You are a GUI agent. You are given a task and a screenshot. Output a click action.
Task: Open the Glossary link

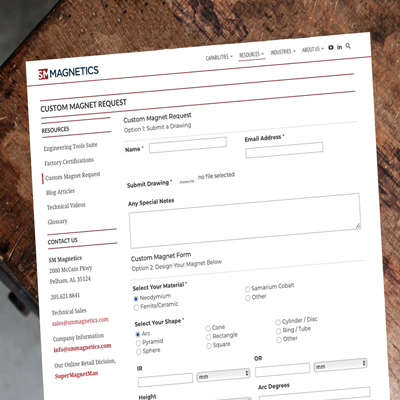point(57,222)
